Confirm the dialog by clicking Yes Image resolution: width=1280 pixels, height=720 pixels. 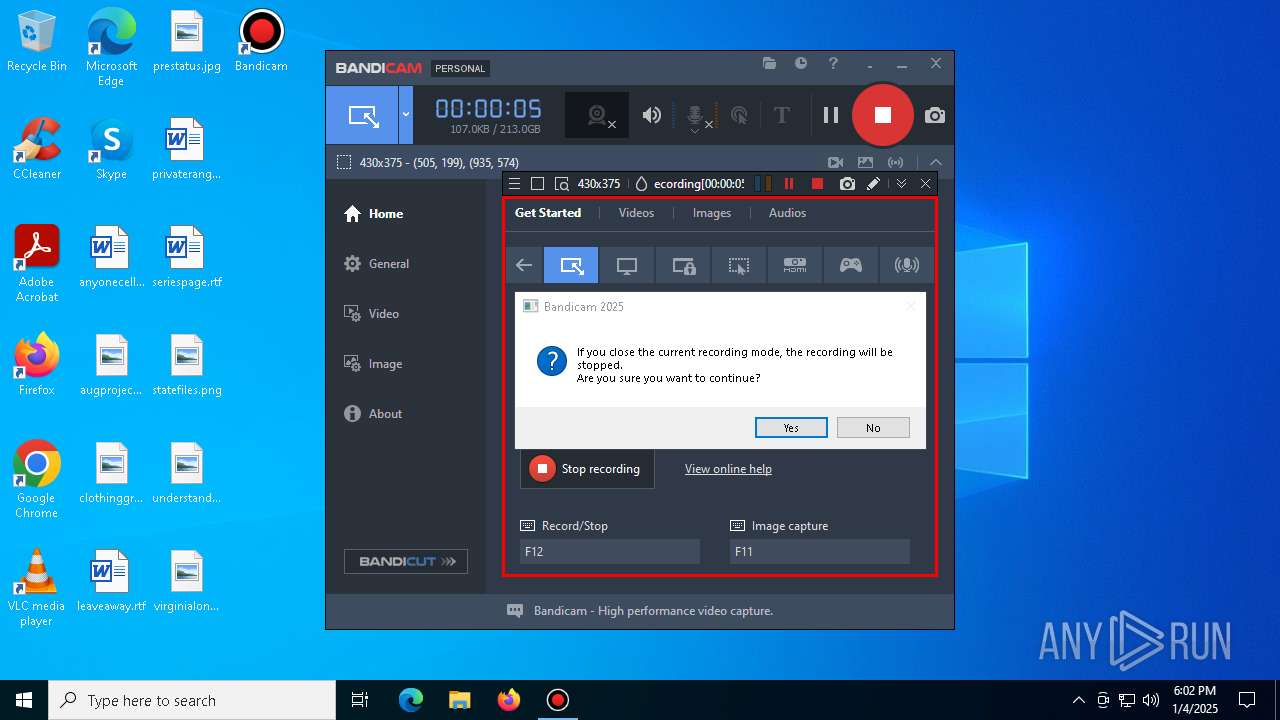[x=791, y=428]
